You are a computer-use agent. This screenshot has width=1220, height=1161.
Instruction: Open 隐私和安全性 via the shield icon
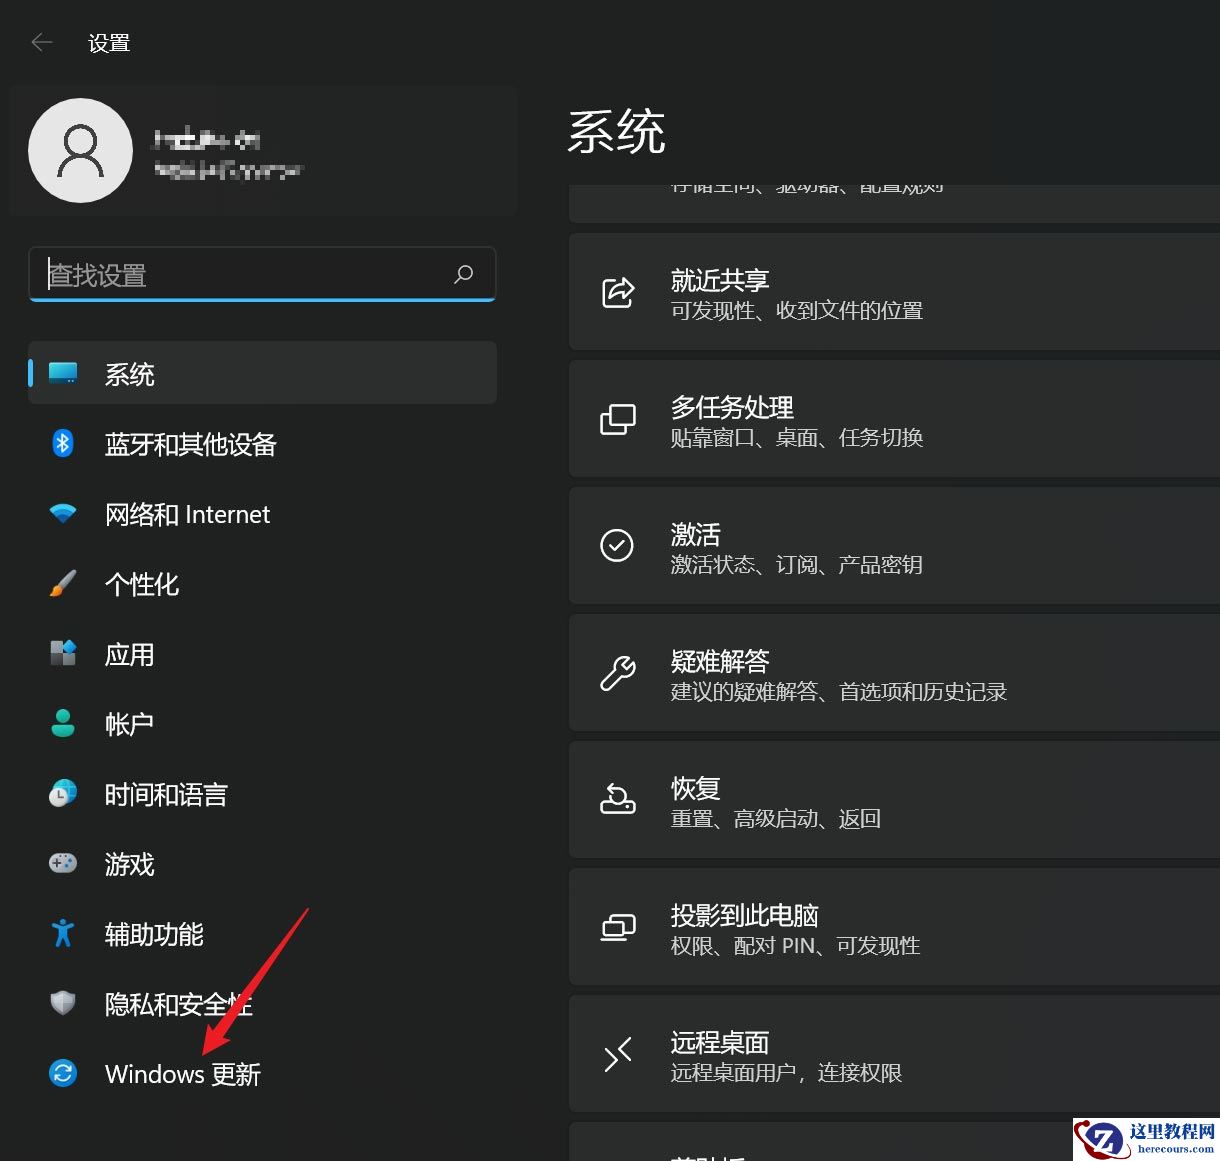(62, 1003)
